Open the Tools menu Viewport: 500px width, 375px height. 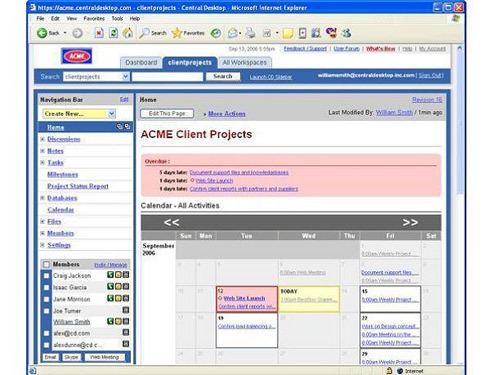(x=117, y=18)
